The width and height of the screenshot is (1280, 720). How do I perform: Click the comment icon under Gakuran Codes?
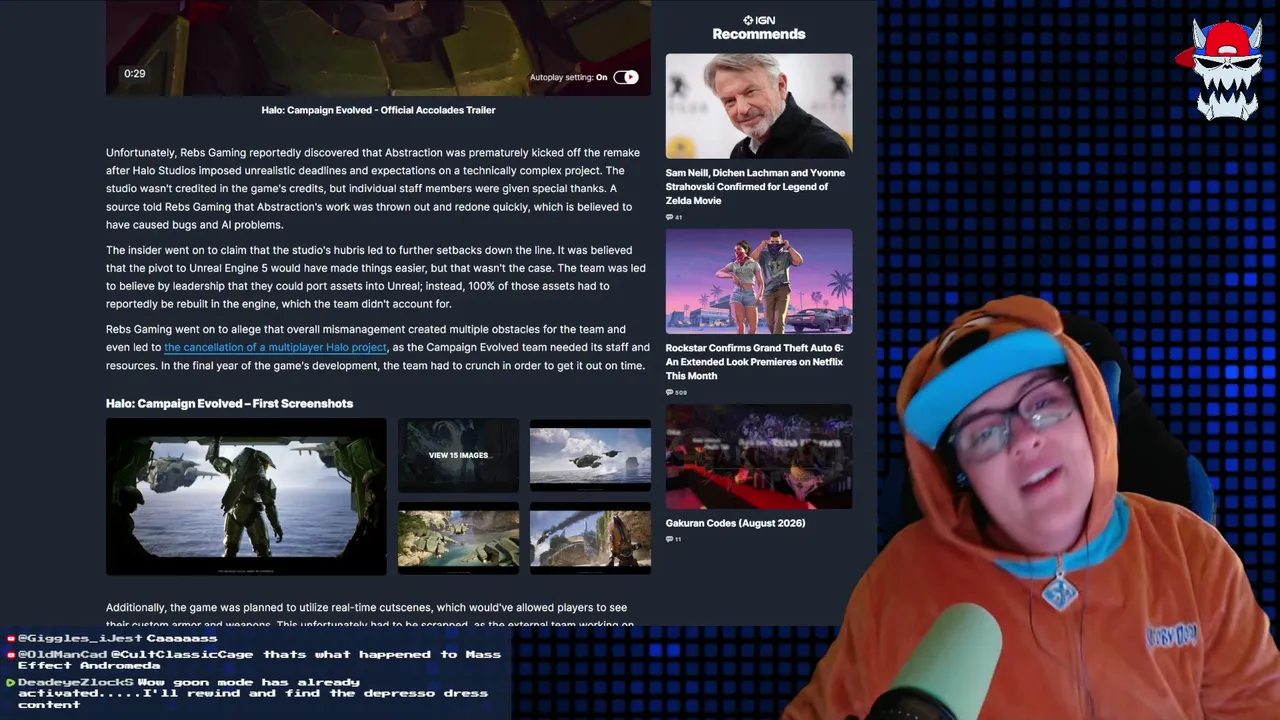pos(669,539)
